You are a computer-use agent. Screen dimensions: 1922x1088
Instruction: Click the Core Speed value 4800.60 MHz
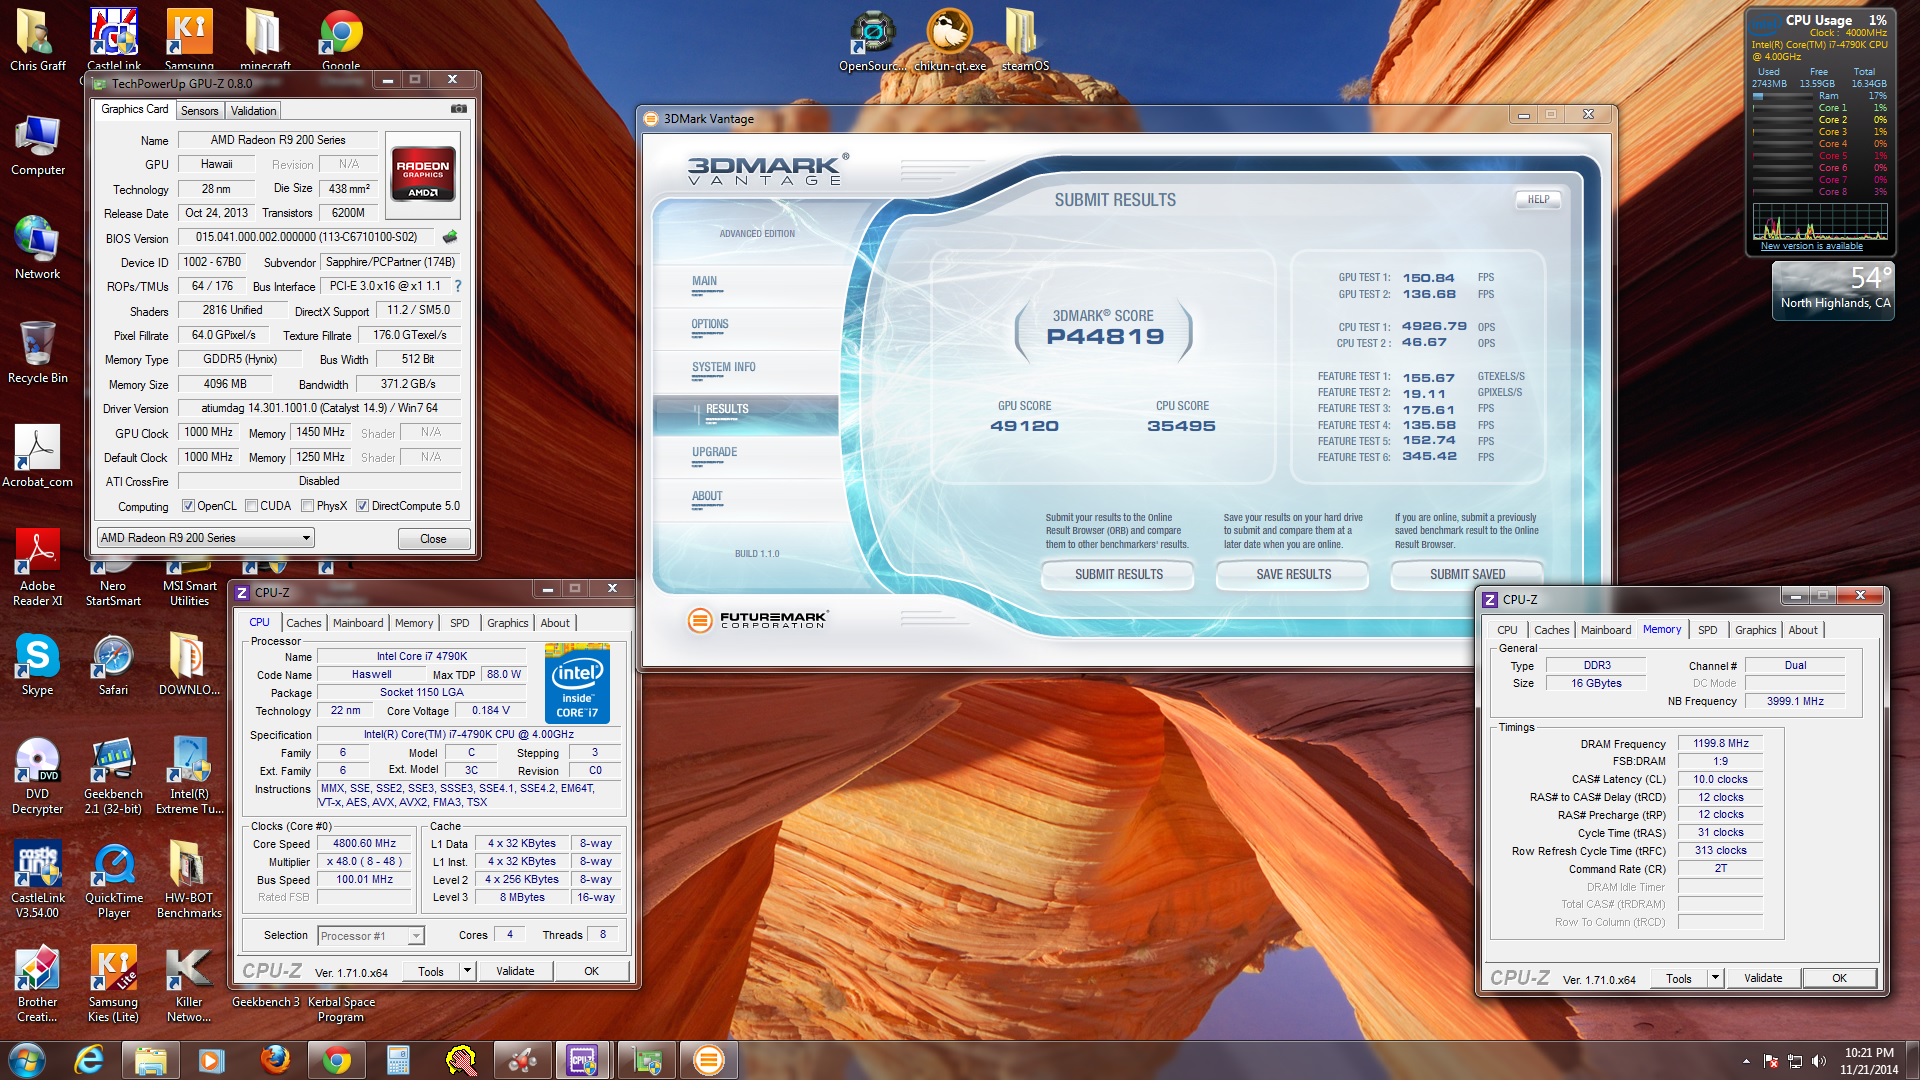tap(364, 844)
